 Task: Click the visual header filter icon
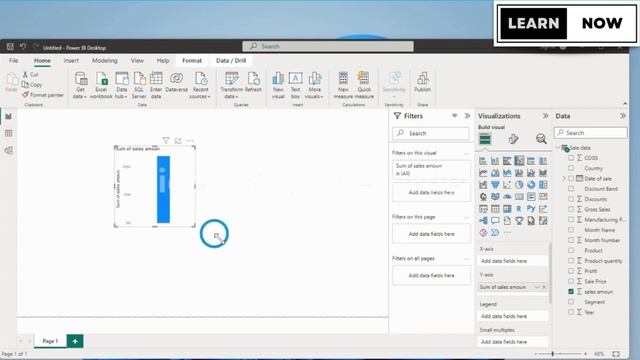pyautogui.click(x=166, y=140)
